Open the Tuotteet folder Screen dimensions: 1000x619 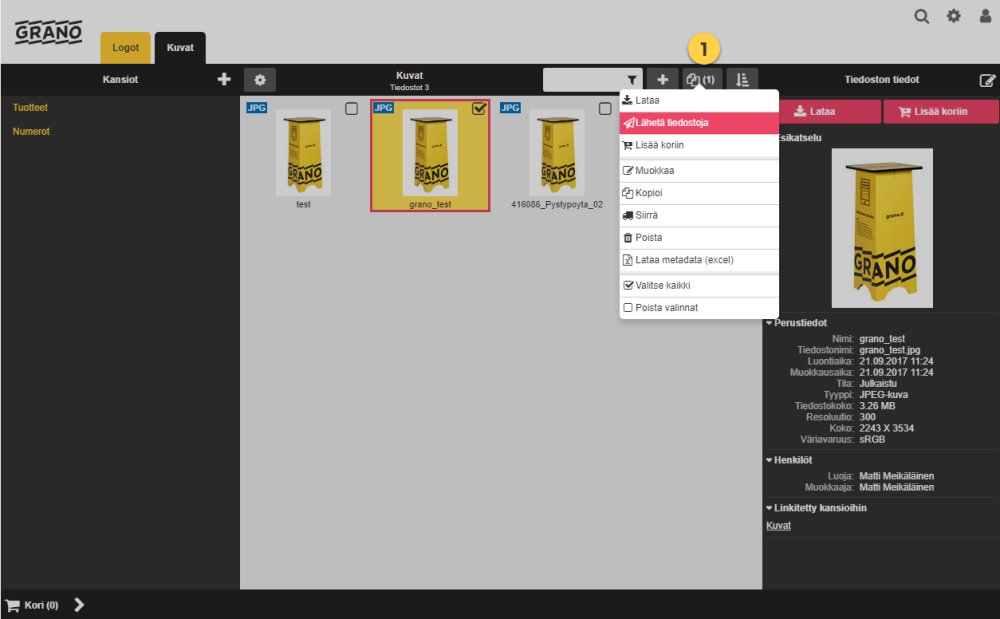30,107
